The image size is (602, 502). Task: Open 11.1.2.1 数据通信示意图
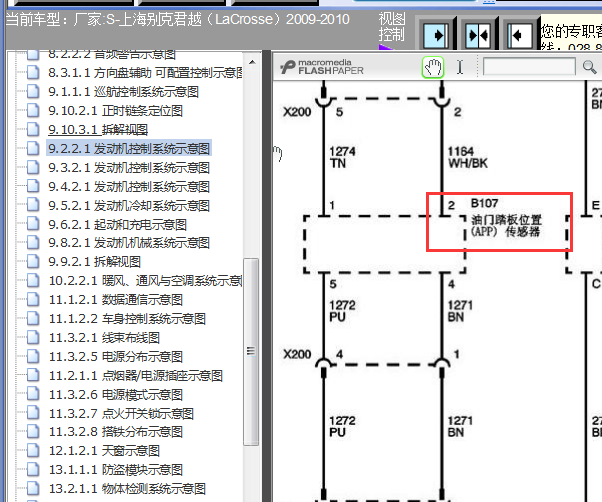pos(116,300)
